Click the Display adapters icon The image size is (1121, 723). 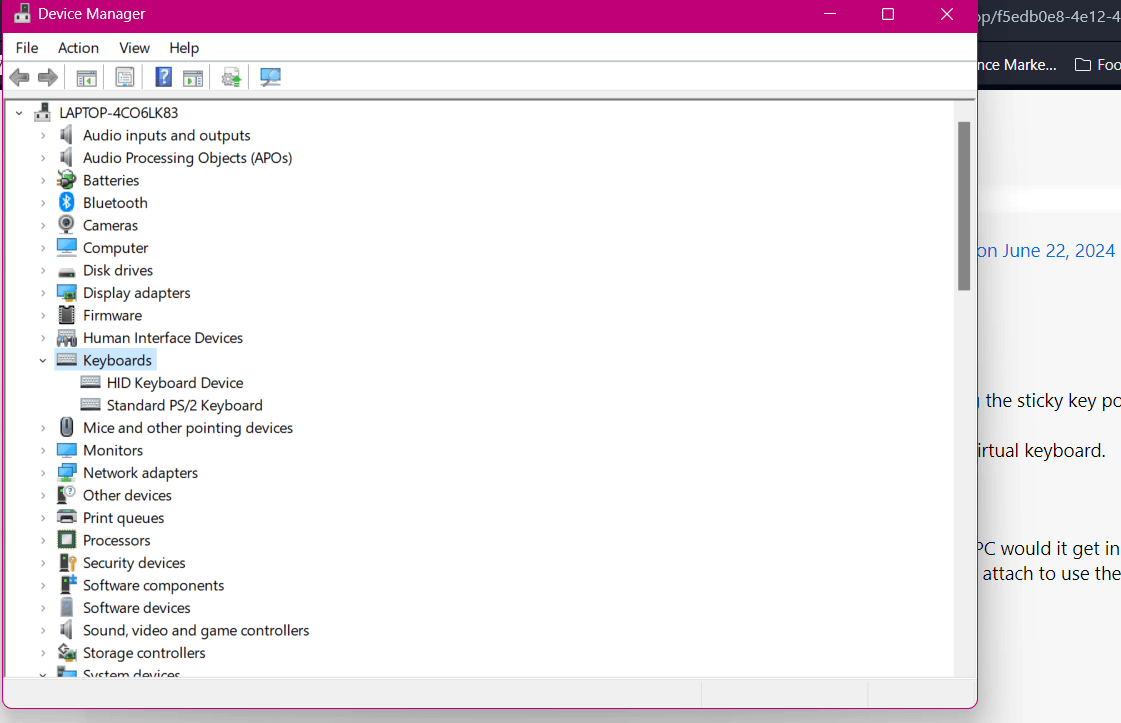click(66, 292)
